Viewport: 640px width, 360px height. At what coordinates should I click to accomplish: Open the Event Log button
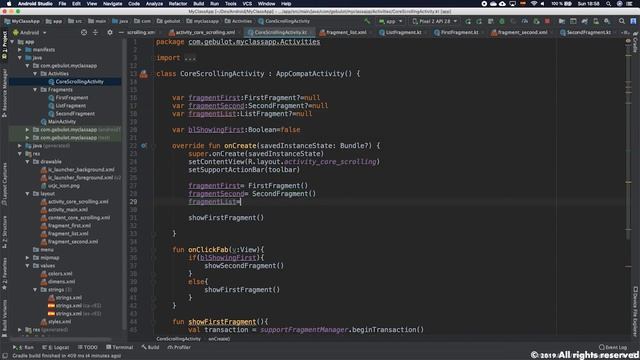613,347
